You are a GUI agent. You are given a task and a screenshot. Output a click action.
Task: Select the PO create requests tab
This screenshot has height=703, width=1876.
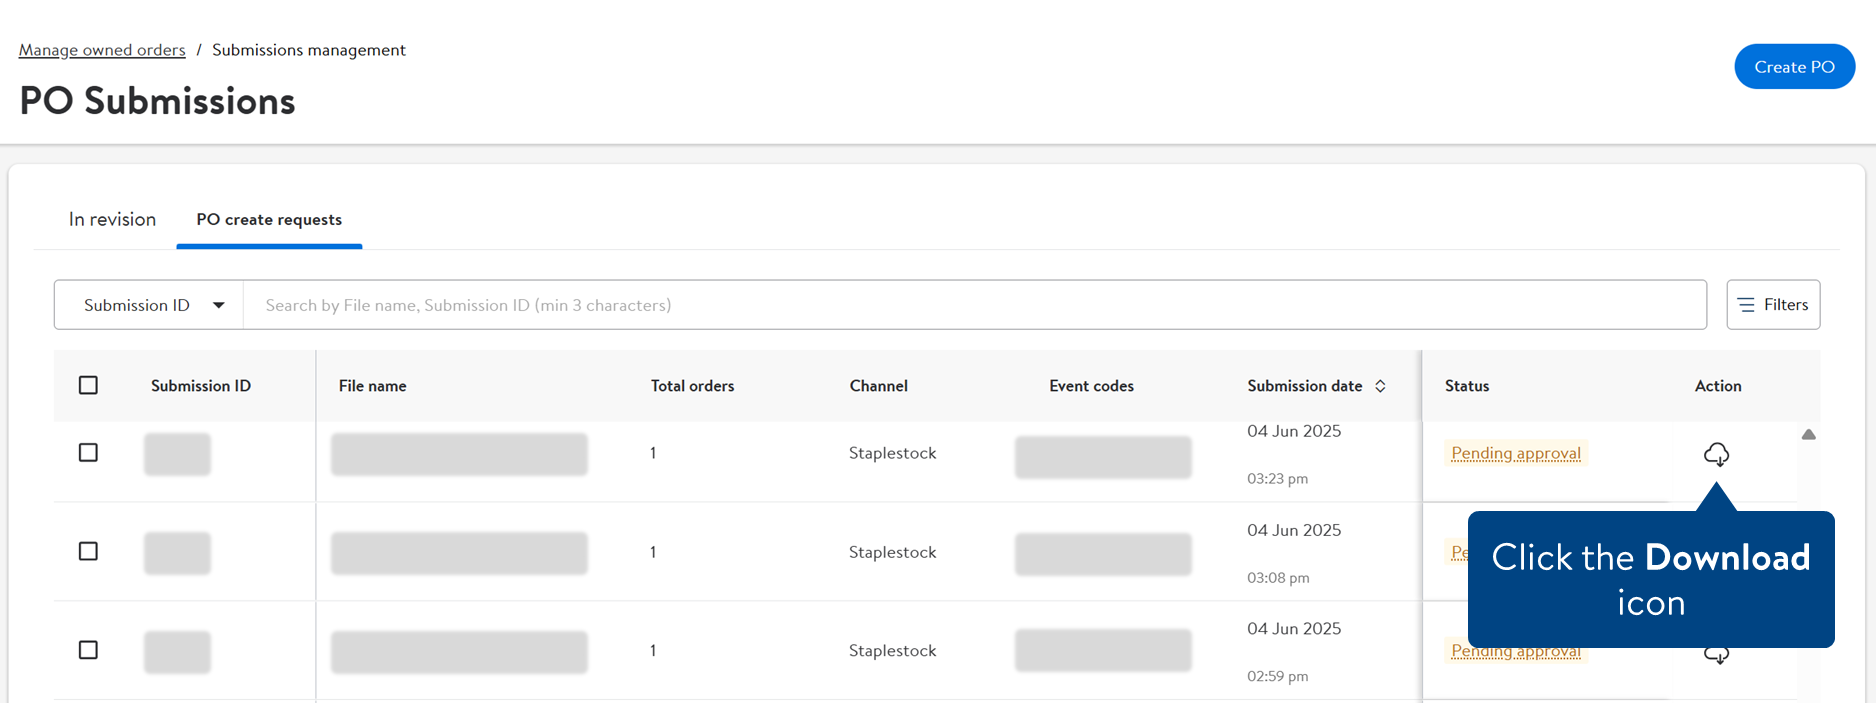point(269,219)
